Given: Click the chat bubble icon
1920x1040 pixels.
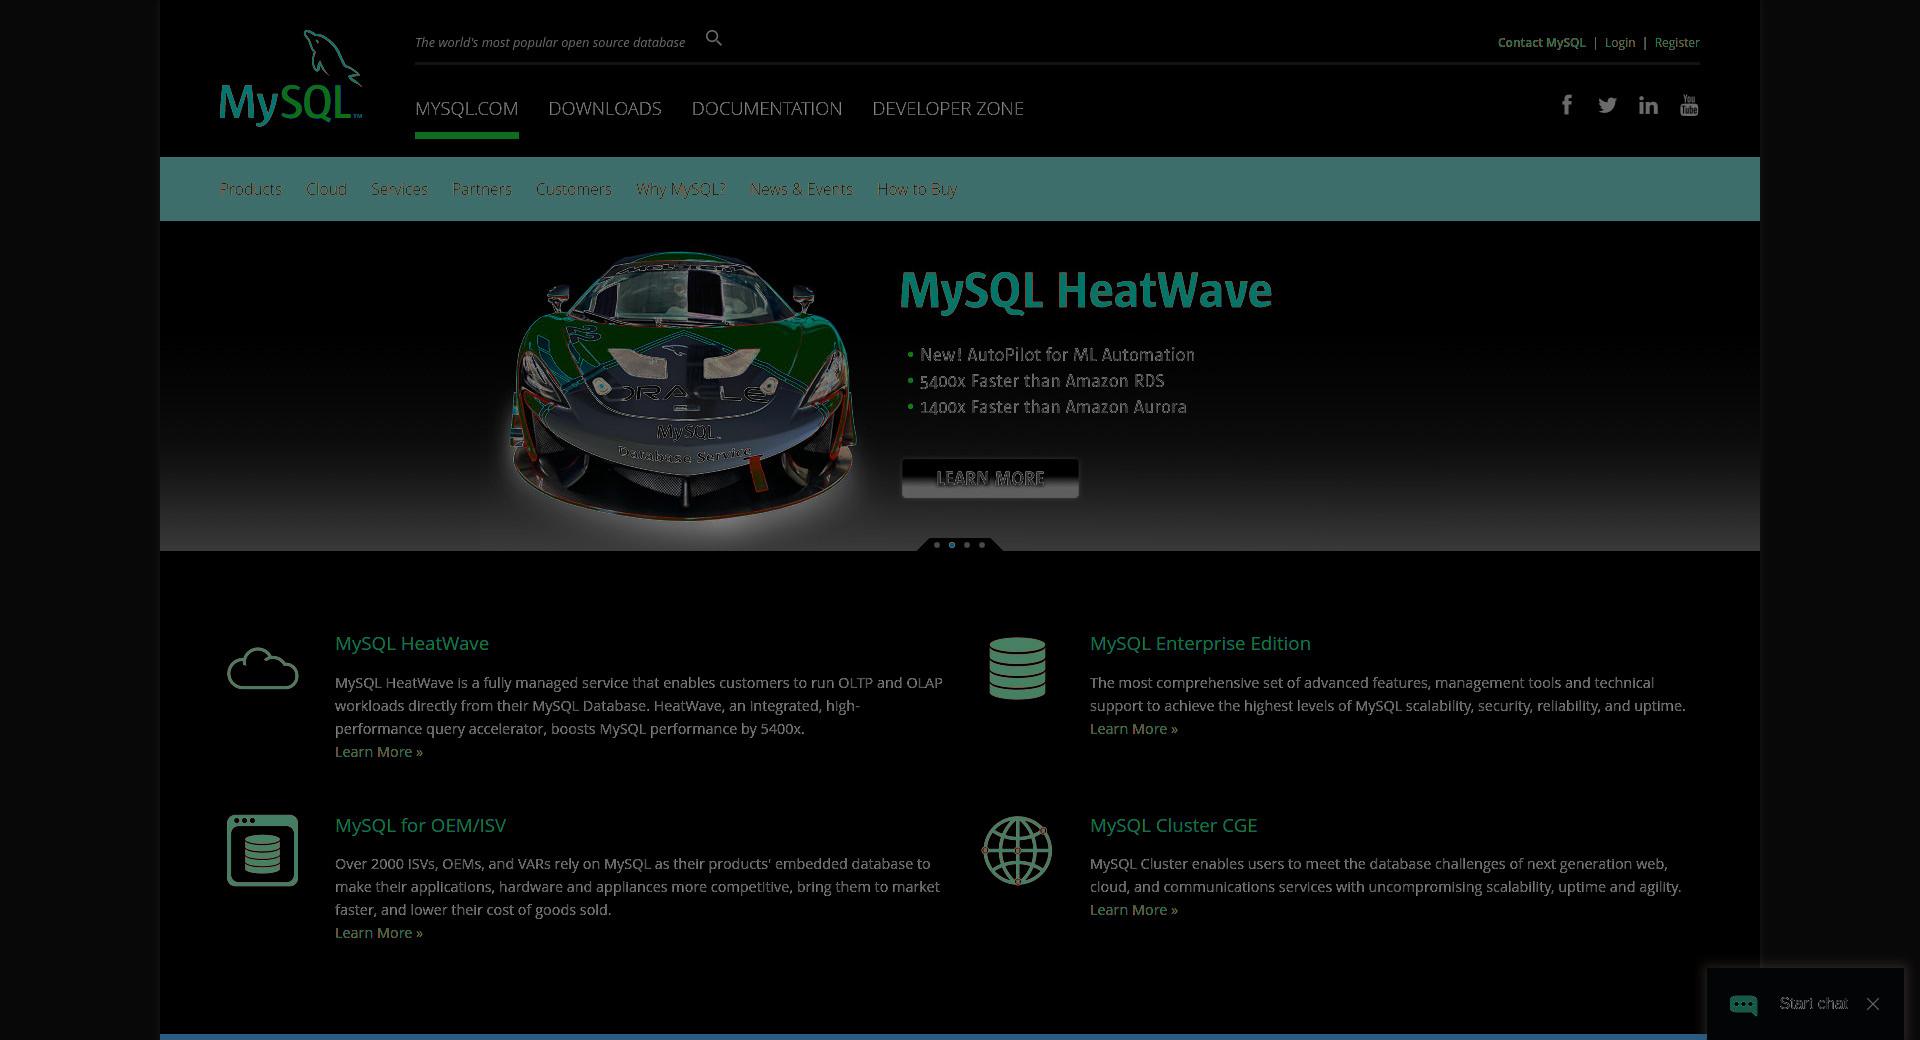Looking at the screenshot, I should point(1743,1004).
